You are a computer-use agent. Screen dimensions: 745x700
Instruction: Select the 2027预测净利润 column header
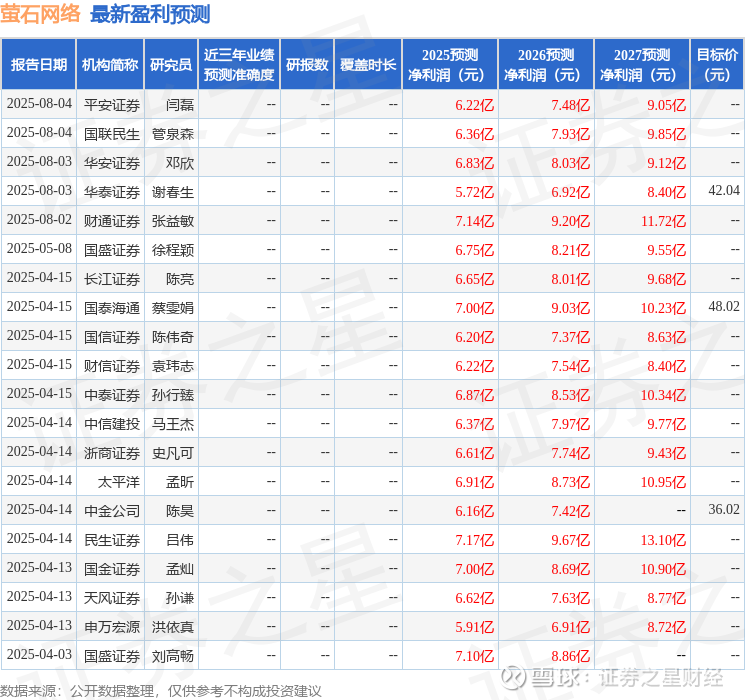coord(642,65)
